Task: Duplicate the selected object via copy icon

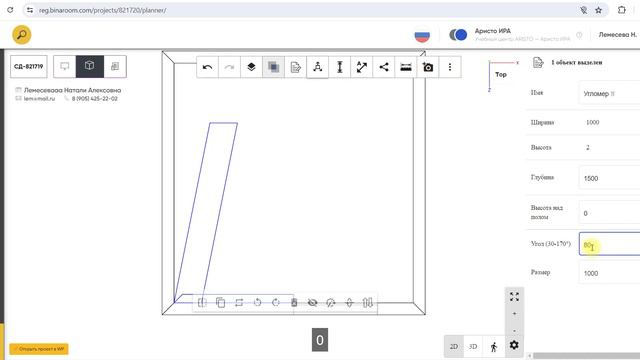Action: [x=220, y=302]
